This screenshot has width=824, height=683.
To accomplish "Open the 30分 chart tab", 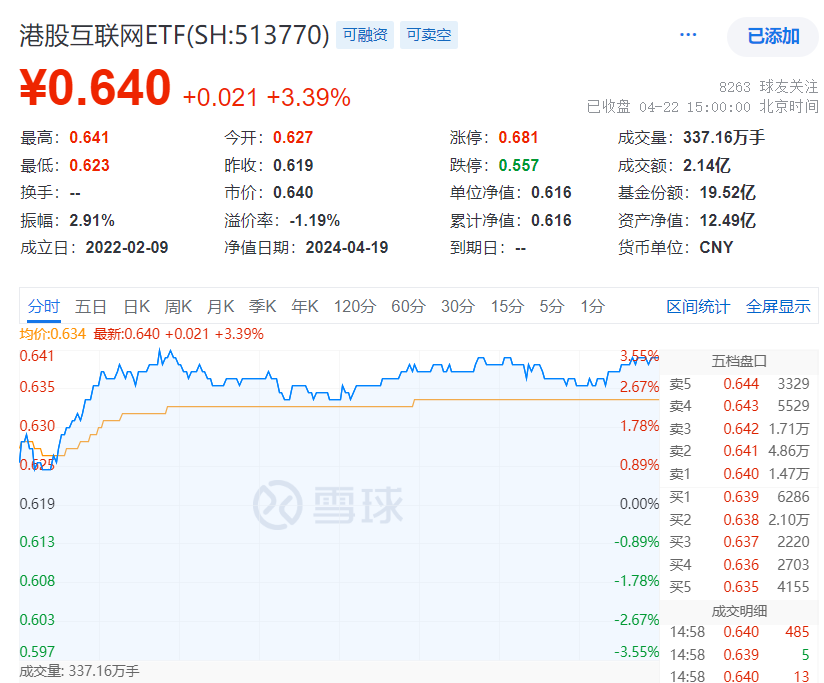I will (x=458, y=306).
